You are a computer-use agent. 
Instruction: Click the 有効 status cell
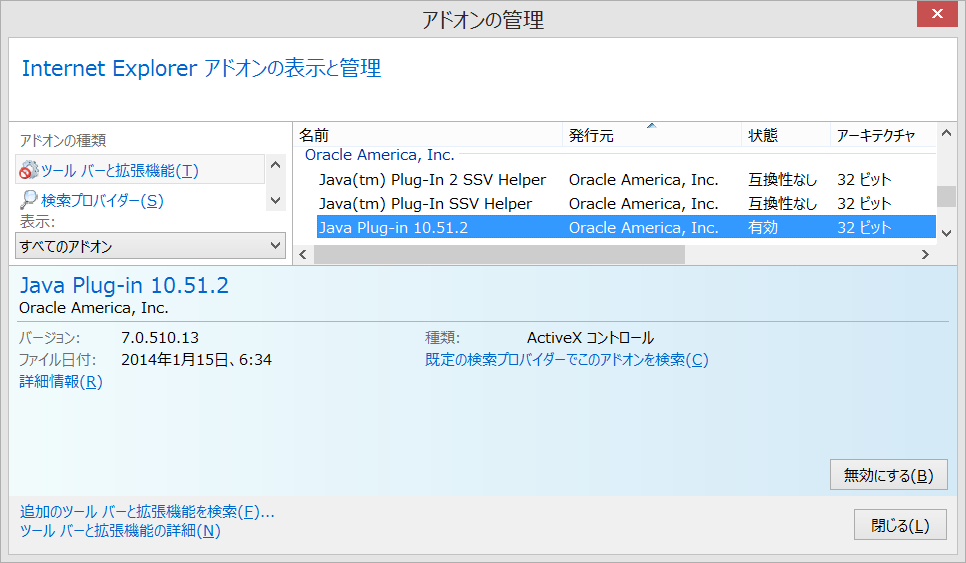pos(763,227)
